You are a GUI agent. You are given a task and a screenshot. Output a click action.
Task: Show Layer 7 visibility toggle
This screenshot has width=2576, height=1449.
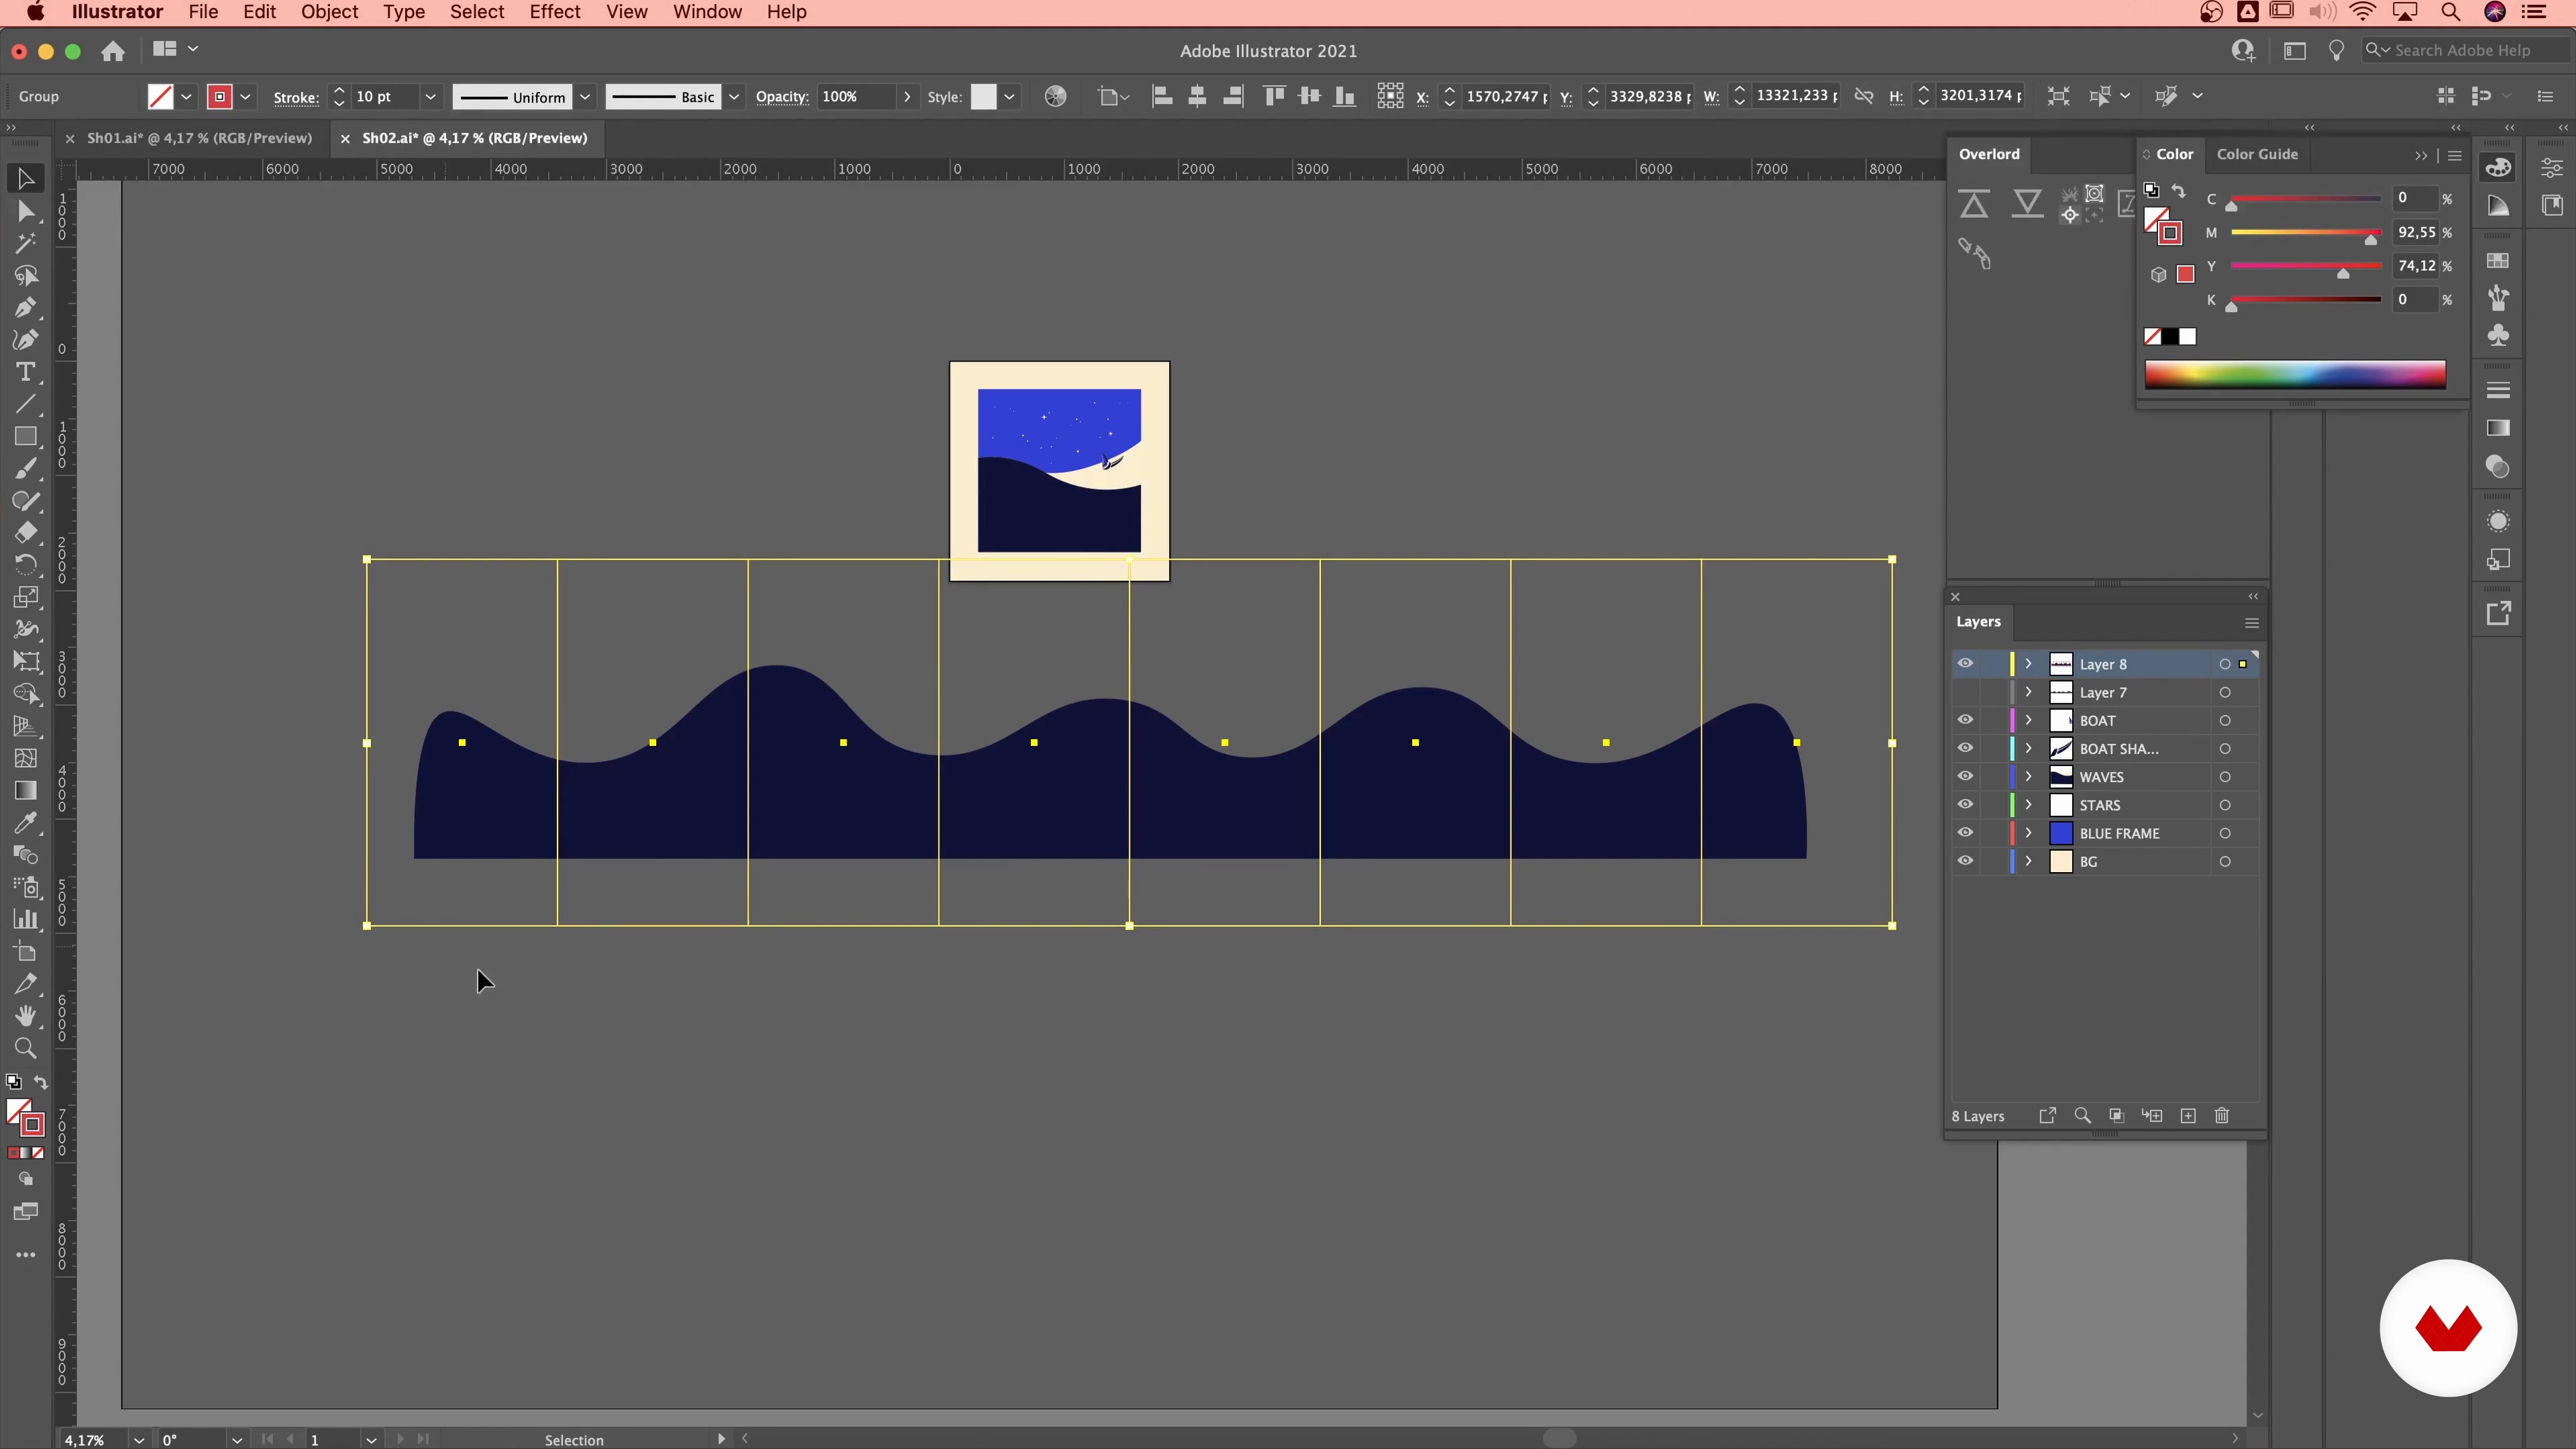point(1965,692)
